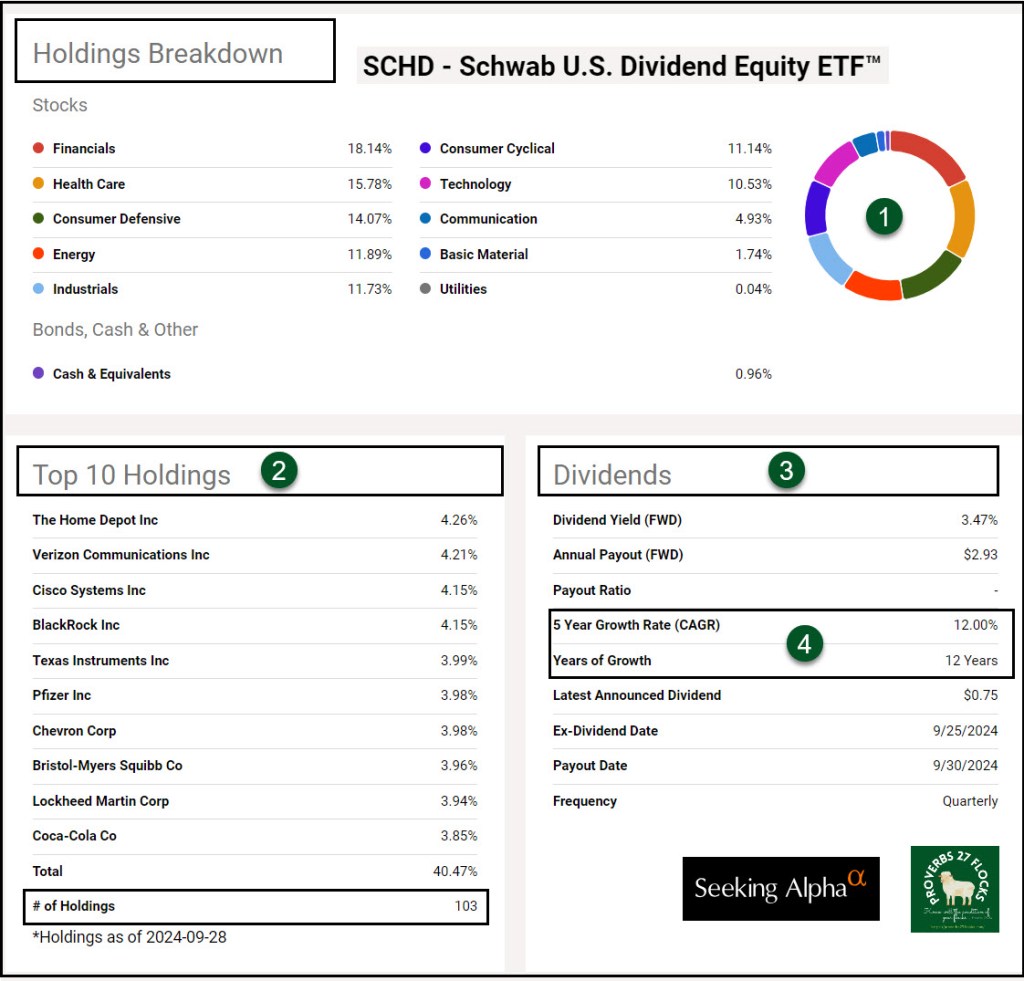Click the Lockheed Martin Corp holding
Image resolution: width=1024 pixels, height=981 pixels.
[x=100, y=801]
